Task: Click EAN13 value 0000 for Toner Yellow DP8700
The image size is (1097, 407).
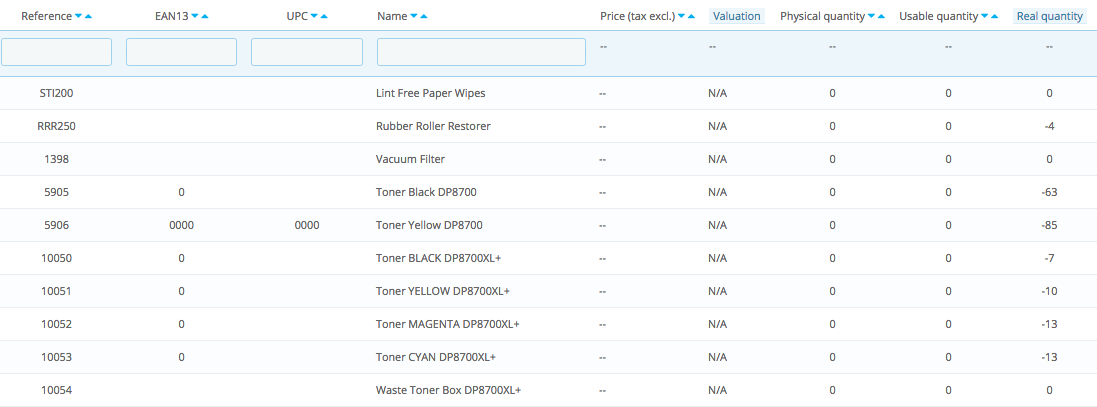Action: tap(181, 225)
